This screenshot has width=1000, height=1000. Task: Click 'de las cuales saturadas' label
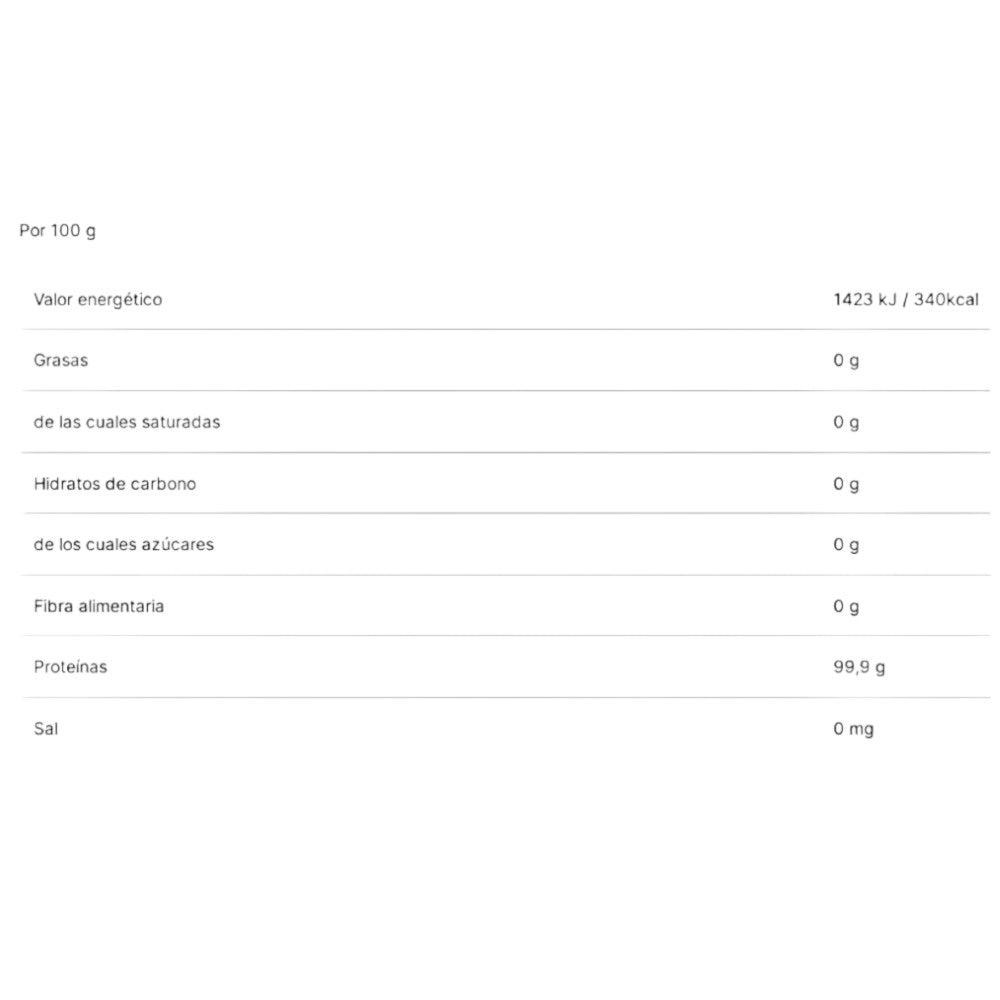[127, 422]
